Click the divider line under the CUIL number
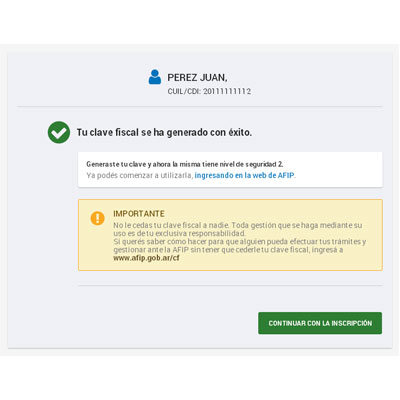Viewport: 400px width, 400px height. click(x=200, y=107)
